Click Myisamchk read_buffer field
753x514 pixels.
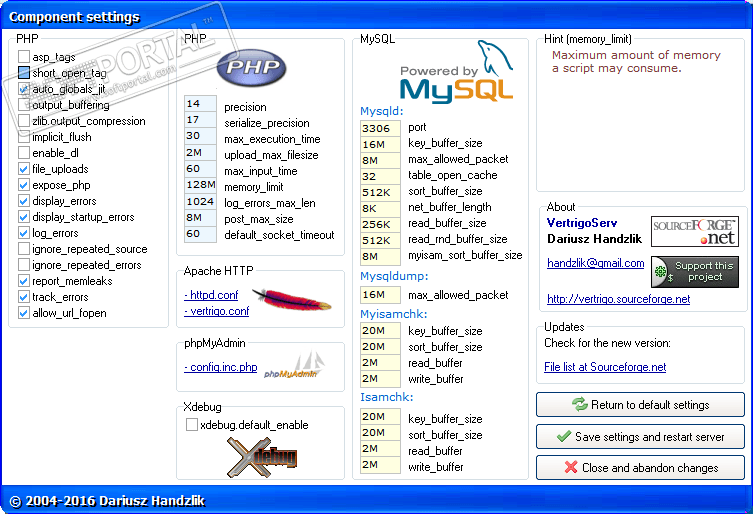click(380, 363)
